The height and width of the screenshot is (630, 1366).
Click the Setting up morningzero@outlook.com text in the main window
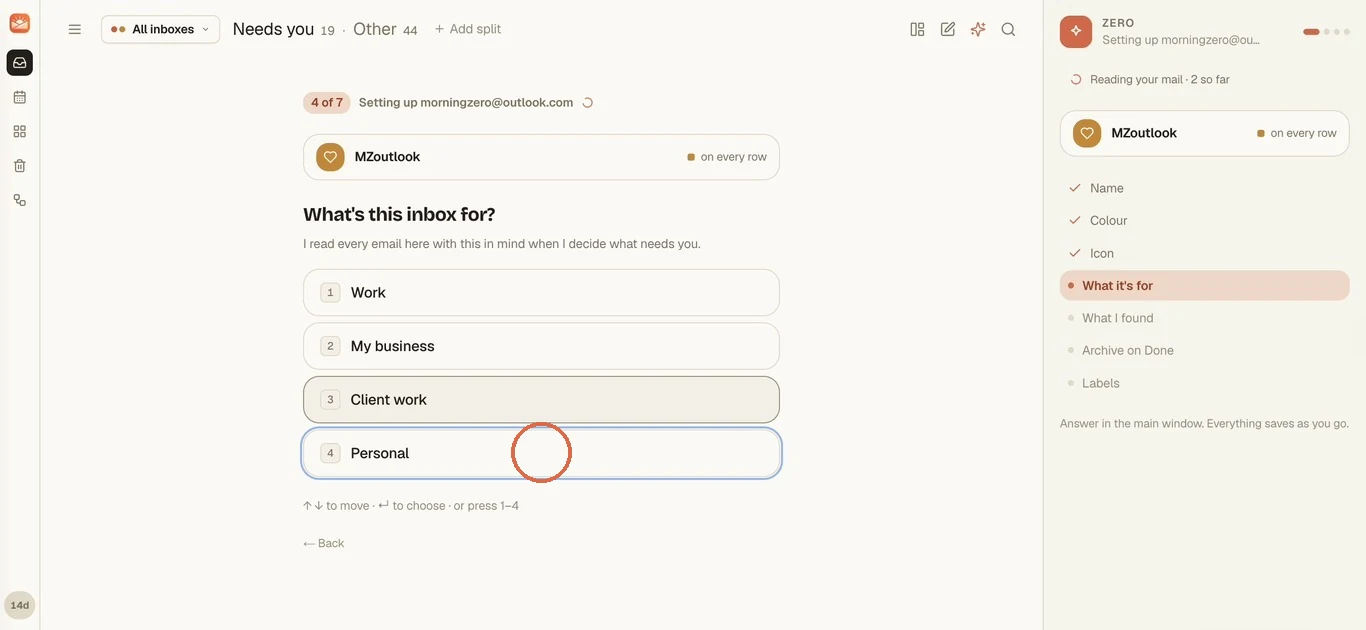click(x=466, y=102)
